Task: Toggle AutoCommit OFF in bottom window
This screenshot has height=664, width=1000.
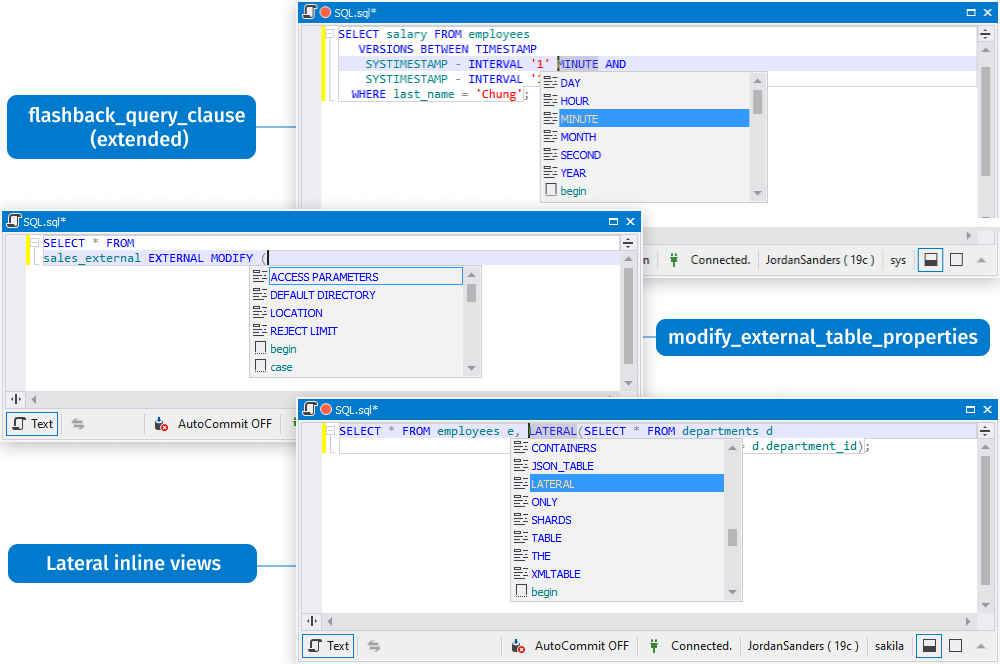Action: [x=570, y=646]
